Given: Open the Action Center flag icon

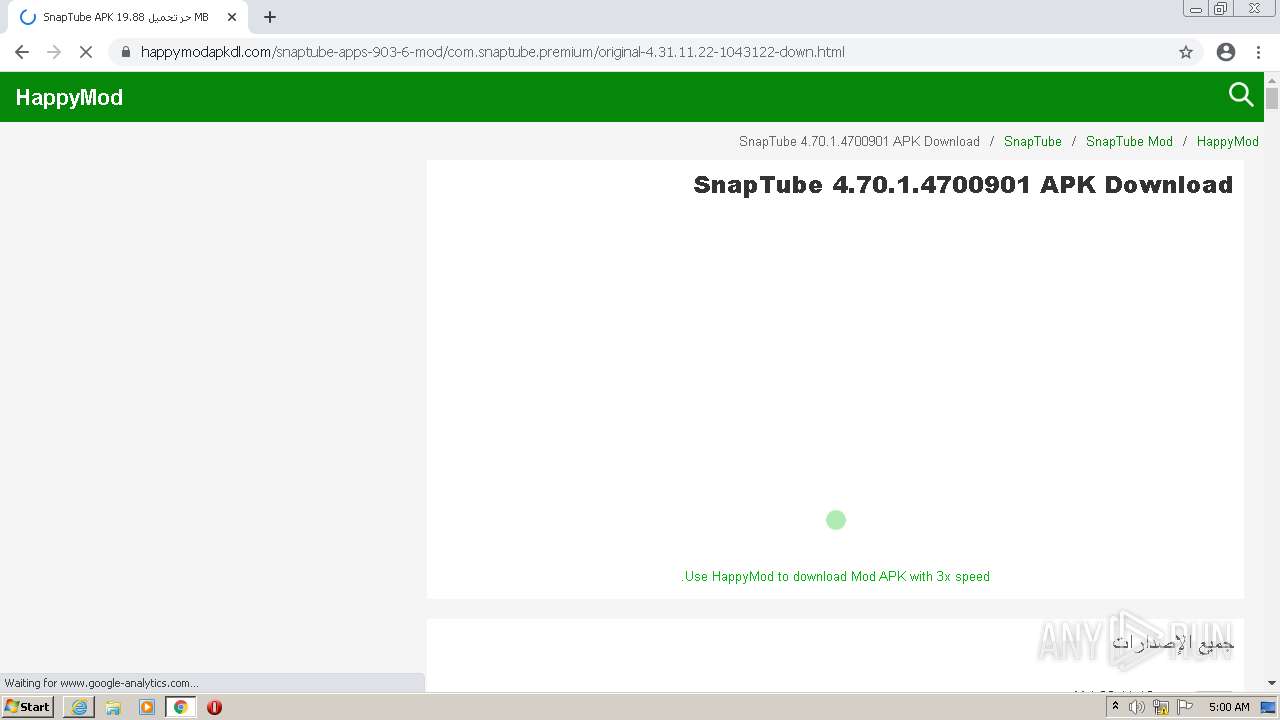Looking at the screenshot, I should coord(1186,707).
